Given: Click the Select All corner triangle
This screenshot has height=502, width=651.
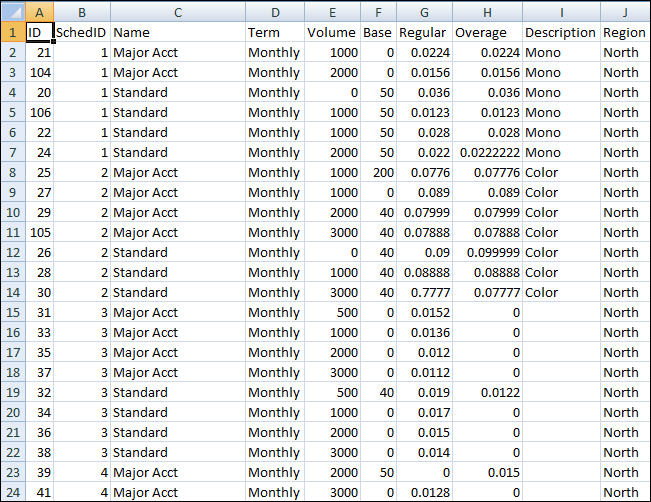Looking at the screenshot, I should point(13,12).
